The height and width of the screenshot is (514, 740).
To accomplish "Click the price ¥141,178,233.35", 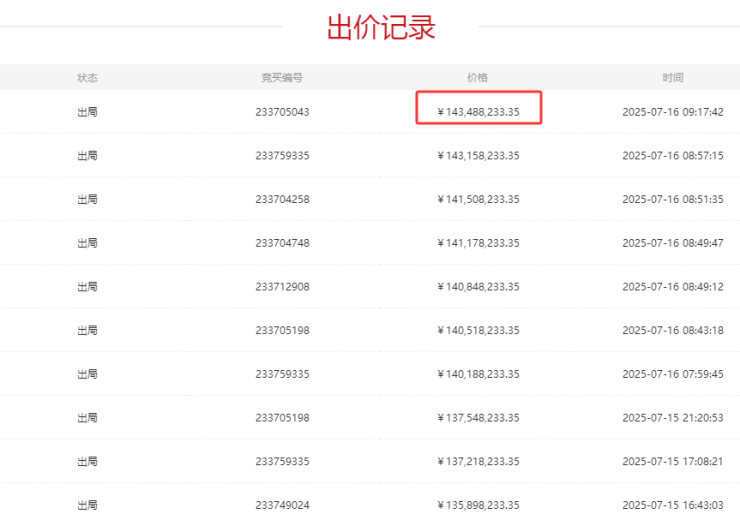I will click(479, 243).
